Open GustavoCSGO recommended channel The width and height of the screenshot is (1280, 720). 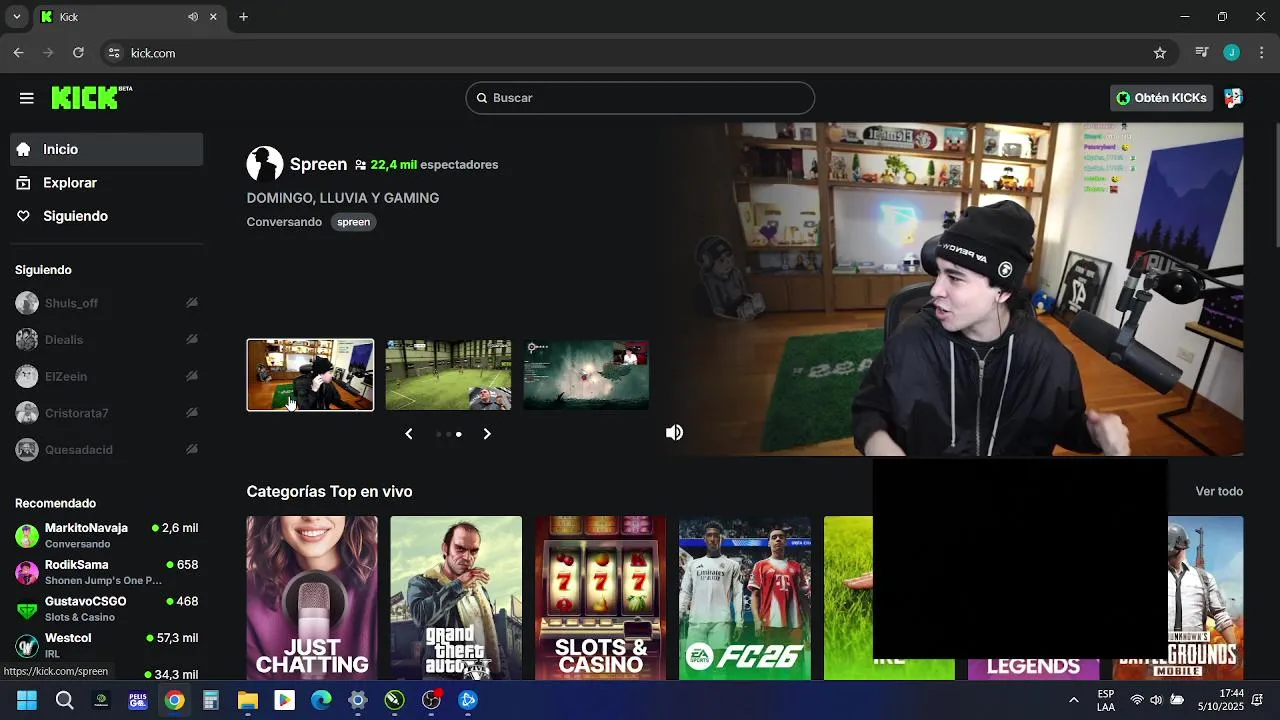pyautogui.click(x=107, y=609)
